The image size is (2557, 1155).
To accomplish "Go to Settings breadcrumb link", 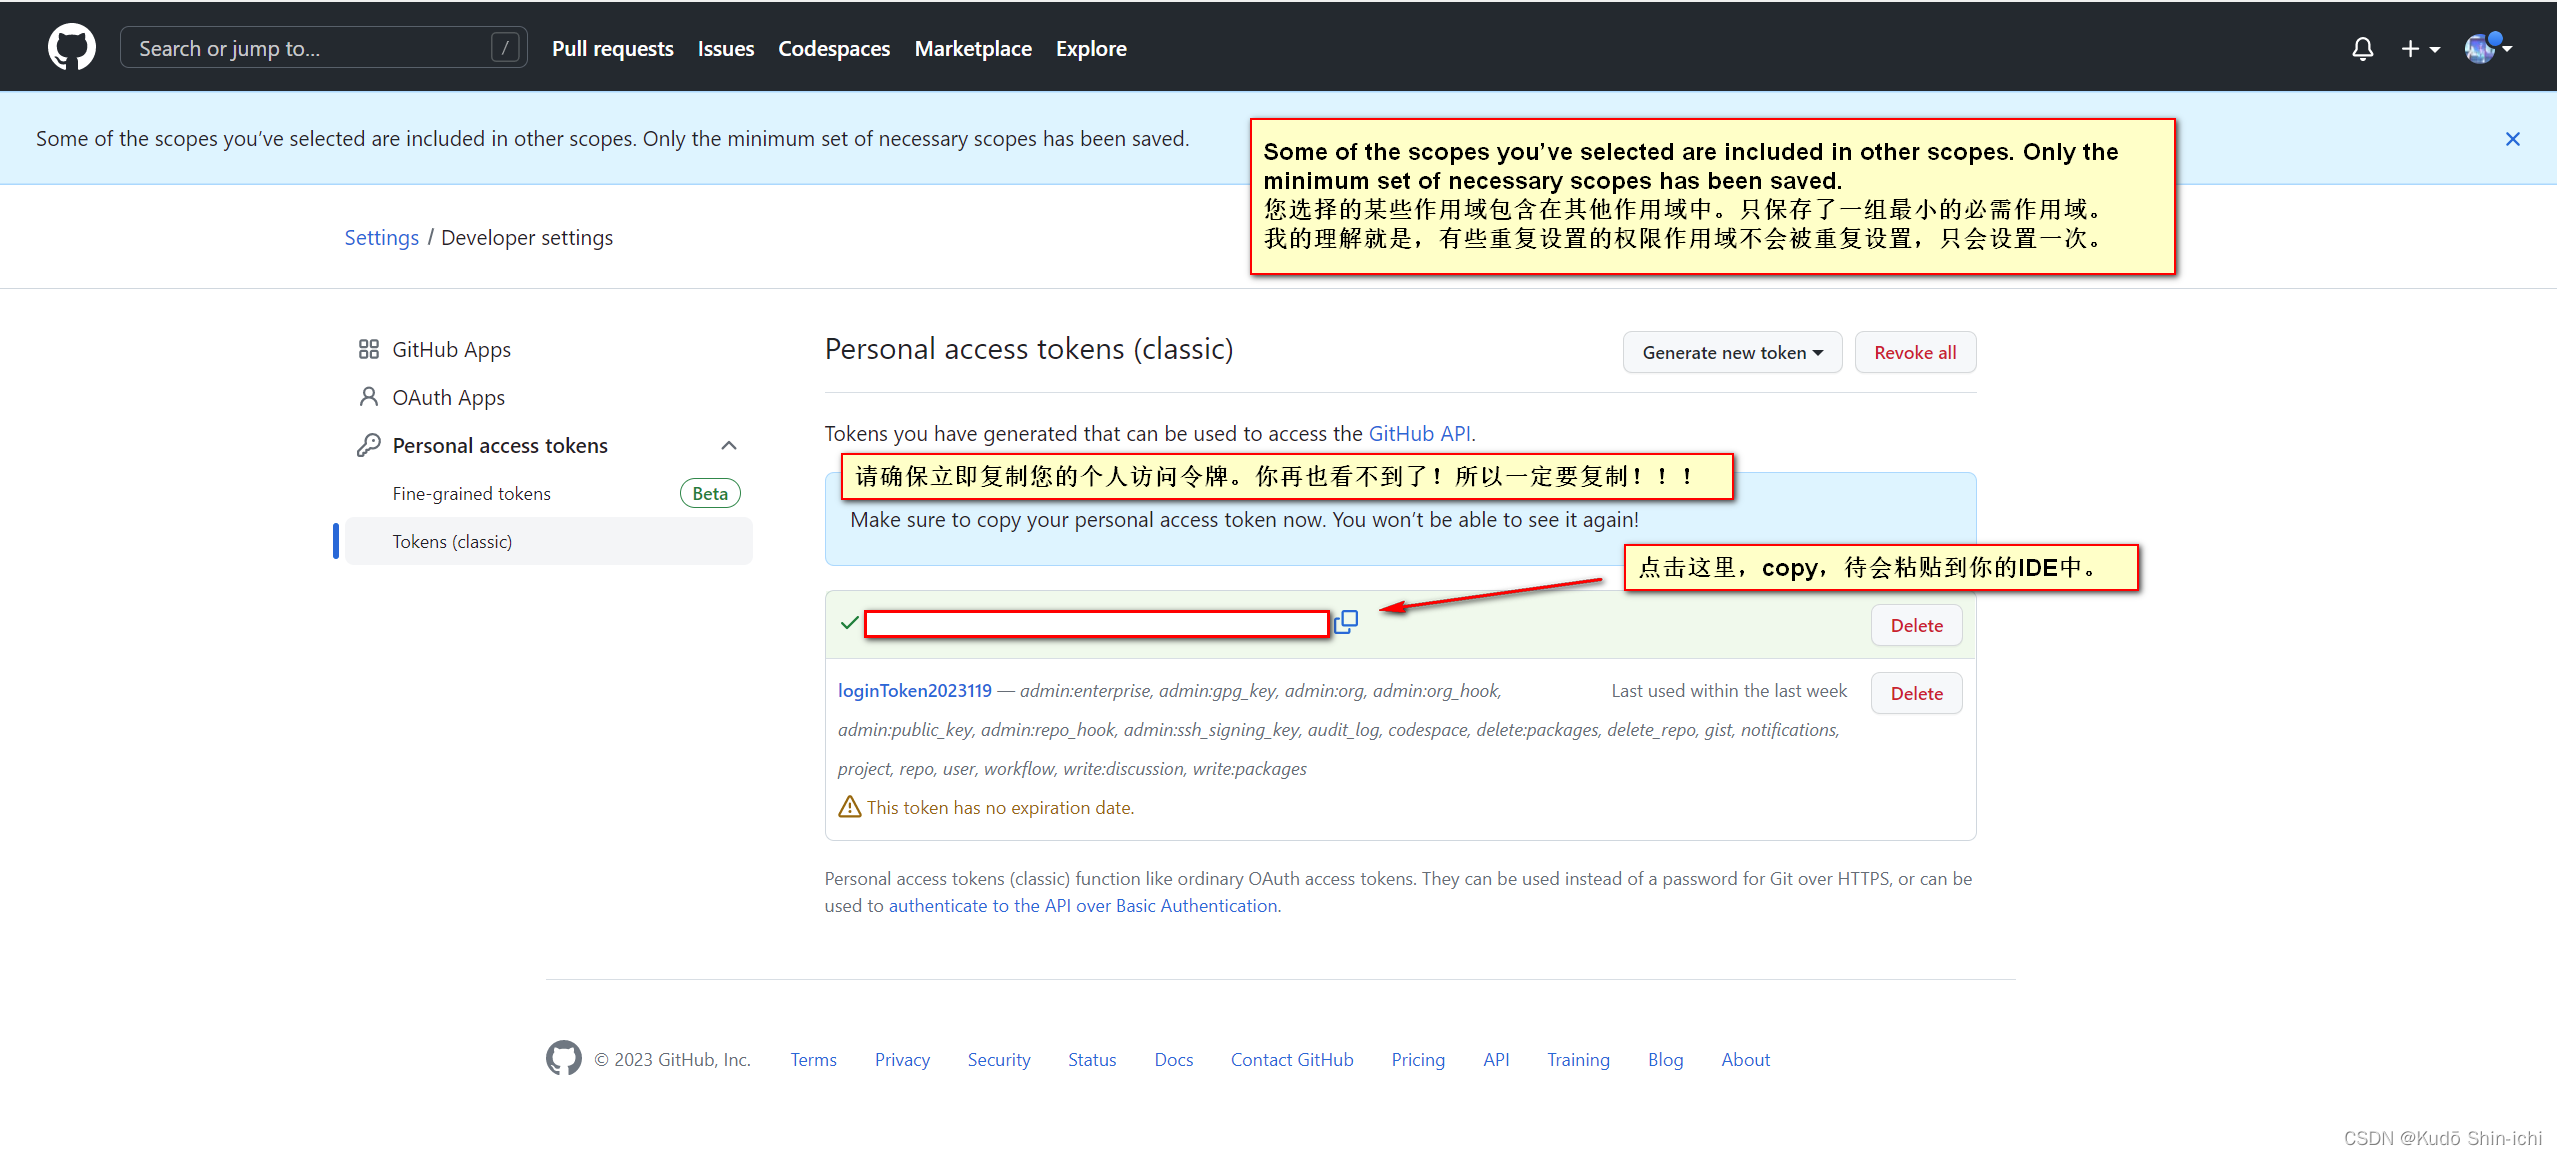I will coord(381,238).
